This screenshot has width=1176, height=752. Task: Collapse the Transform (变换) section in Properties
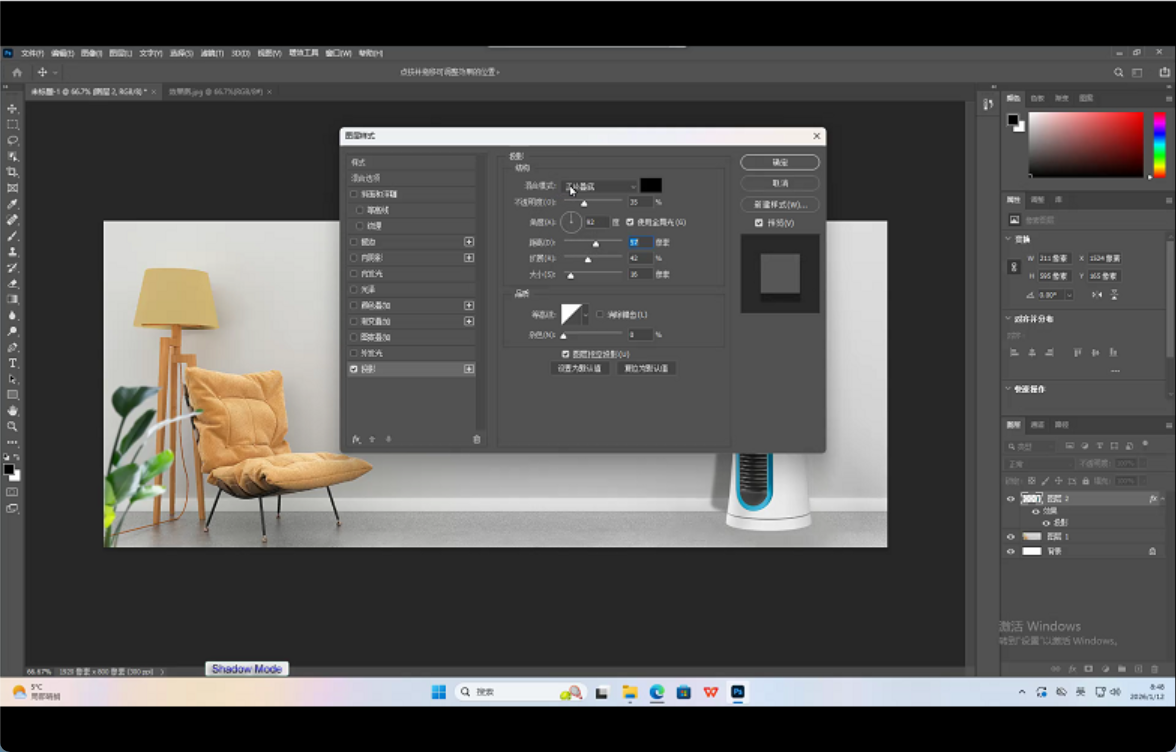[x=1008, y=239]
